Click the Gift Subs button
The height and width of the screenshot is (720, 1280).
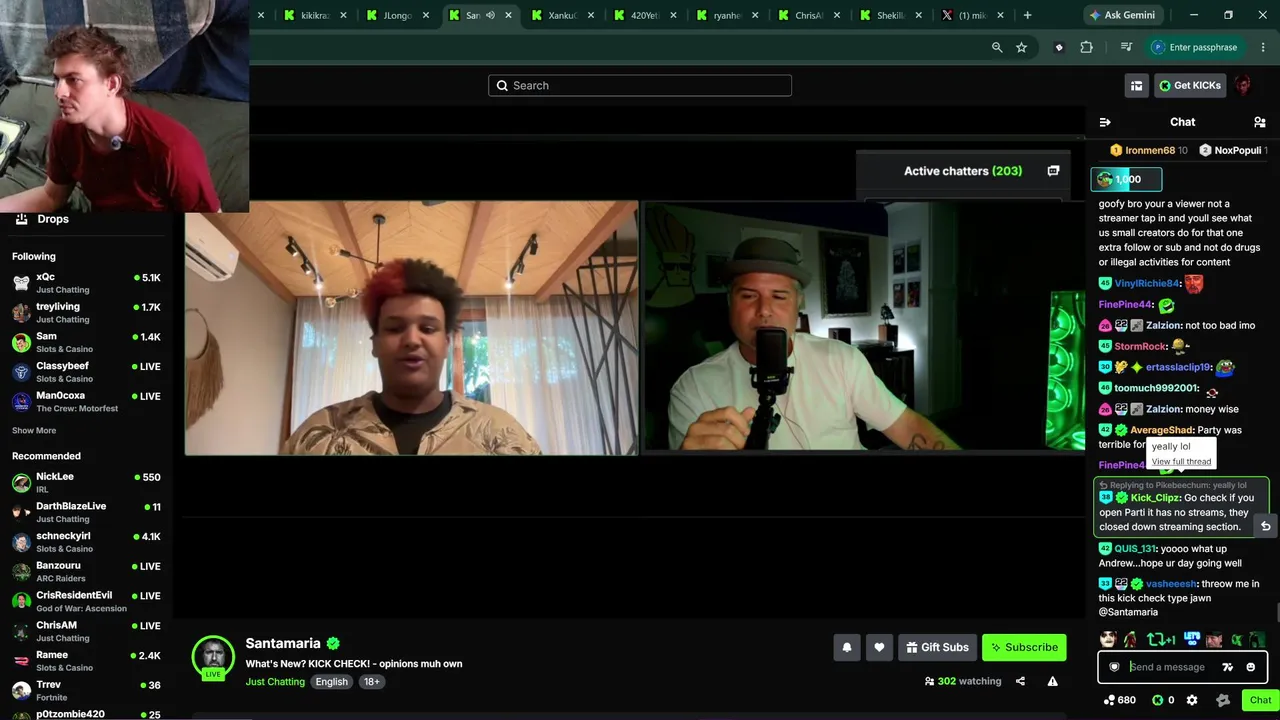tap(937, 647)
